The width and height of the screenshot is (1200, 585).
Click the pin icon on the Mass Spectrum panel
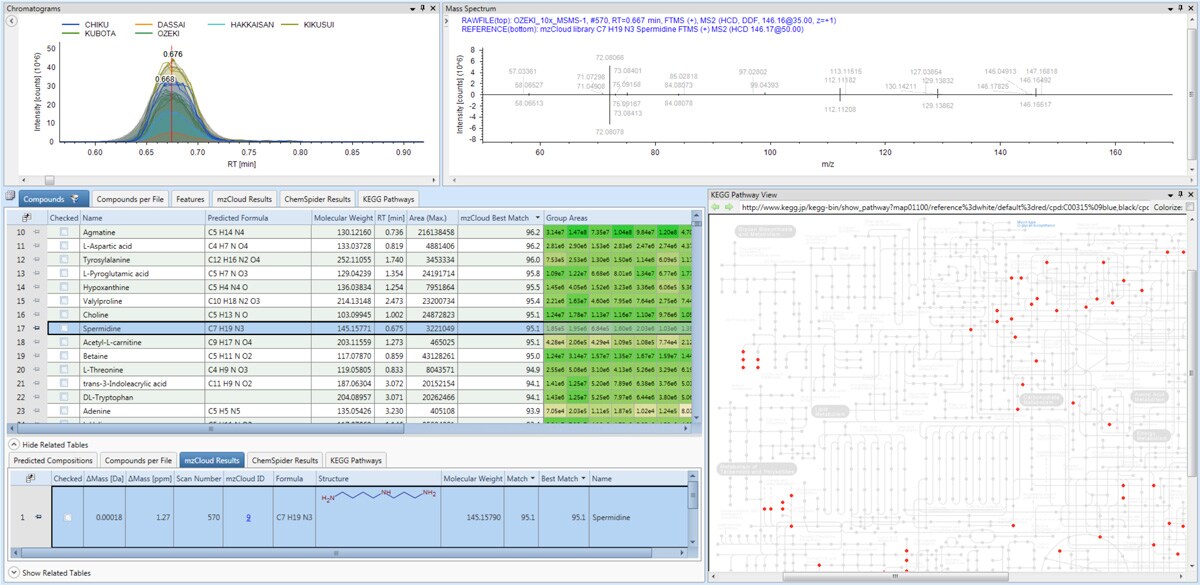1181,8
